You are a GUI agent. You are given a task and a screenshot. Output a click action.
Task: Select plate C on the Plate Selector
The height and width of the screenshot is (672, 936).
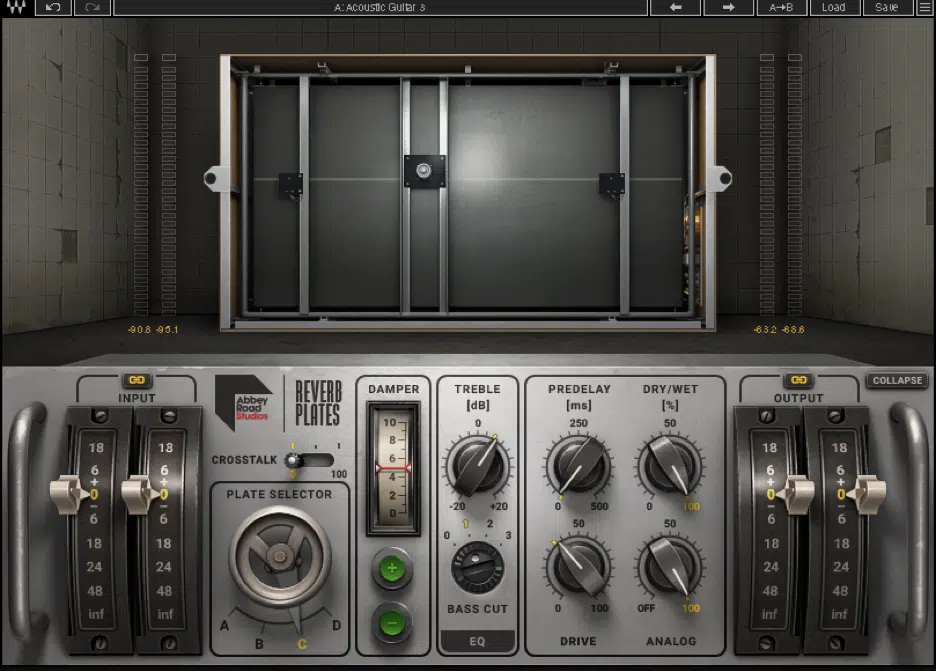302,644
